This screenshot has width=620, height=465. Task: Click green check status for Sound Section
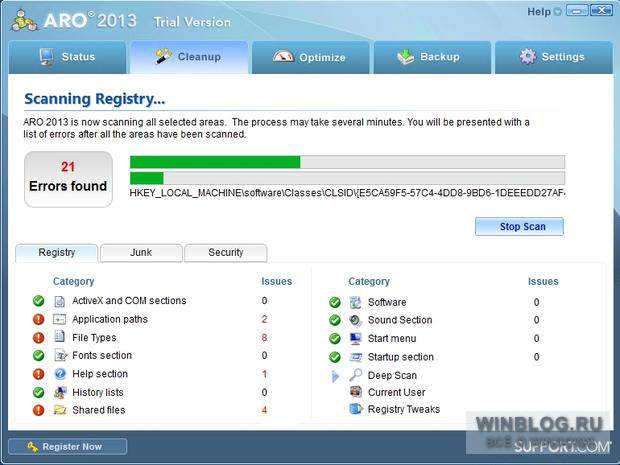[x=335, y=320]
